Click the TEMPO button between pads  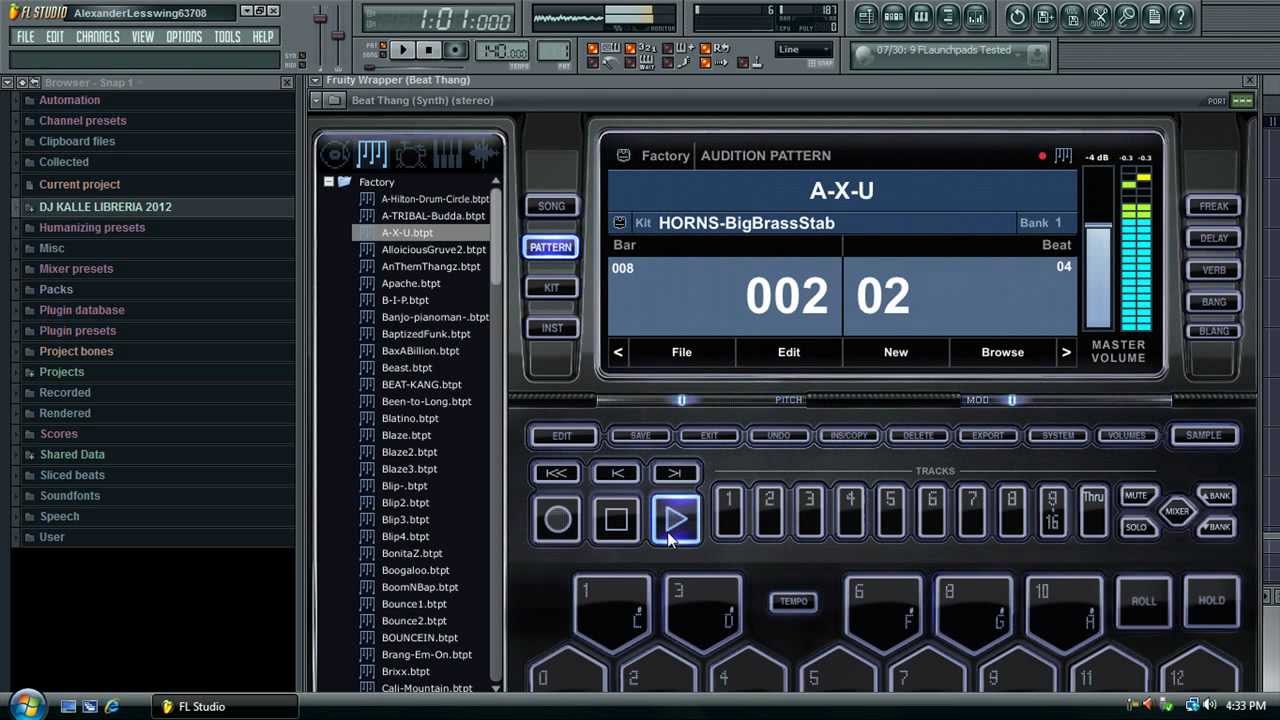(794, 601)
